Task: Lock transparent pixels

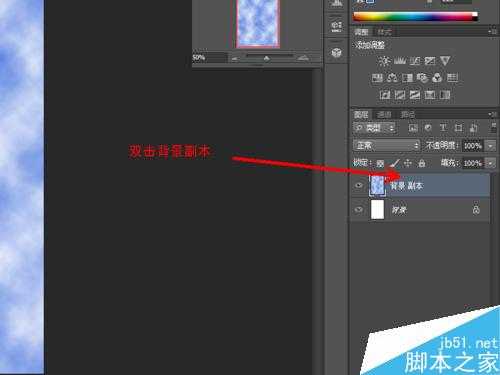Action: coord(380,164)
